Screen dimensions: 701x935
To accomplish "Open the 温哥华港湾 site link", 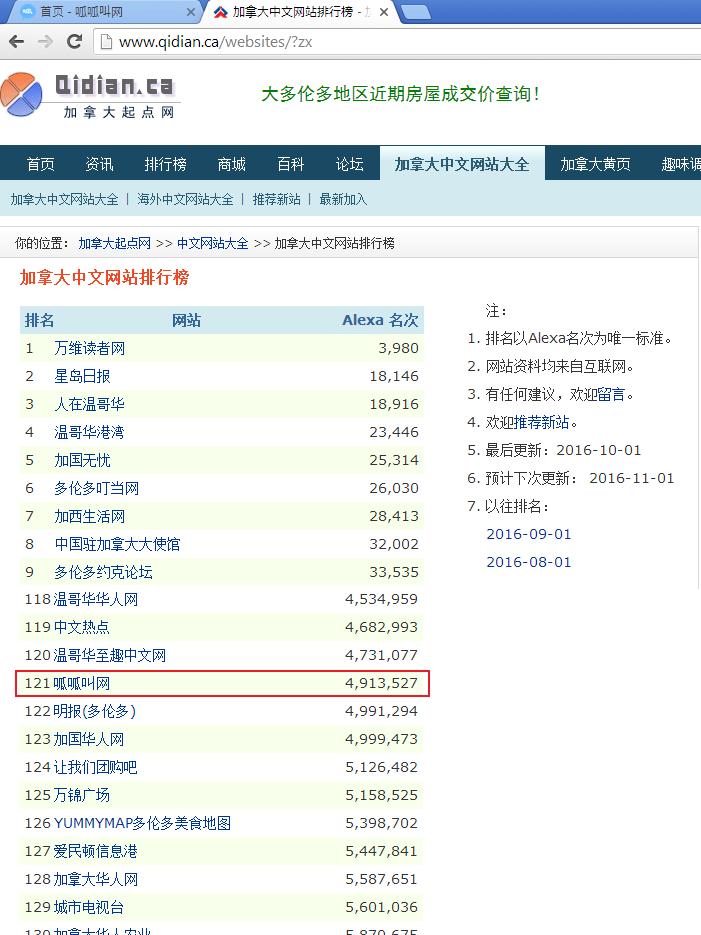I will point(89,432).
